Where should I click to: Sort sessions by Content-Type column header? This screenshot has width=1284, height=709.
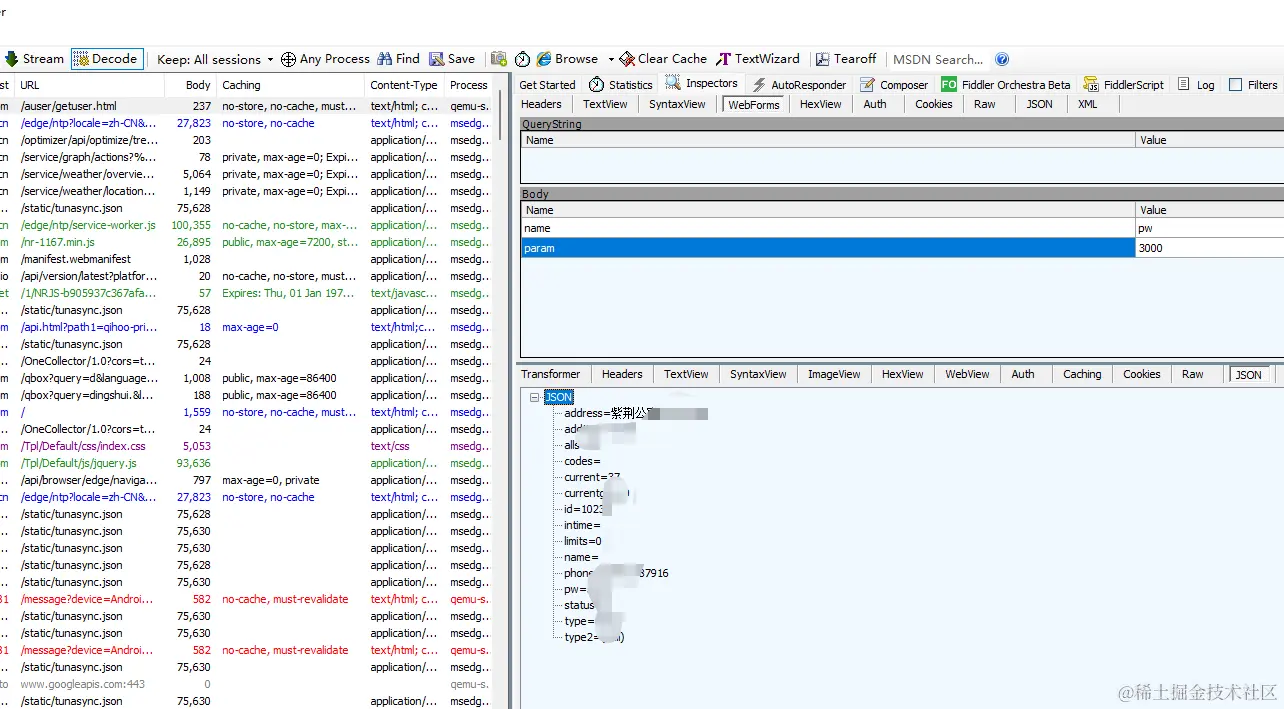[405, 86]
